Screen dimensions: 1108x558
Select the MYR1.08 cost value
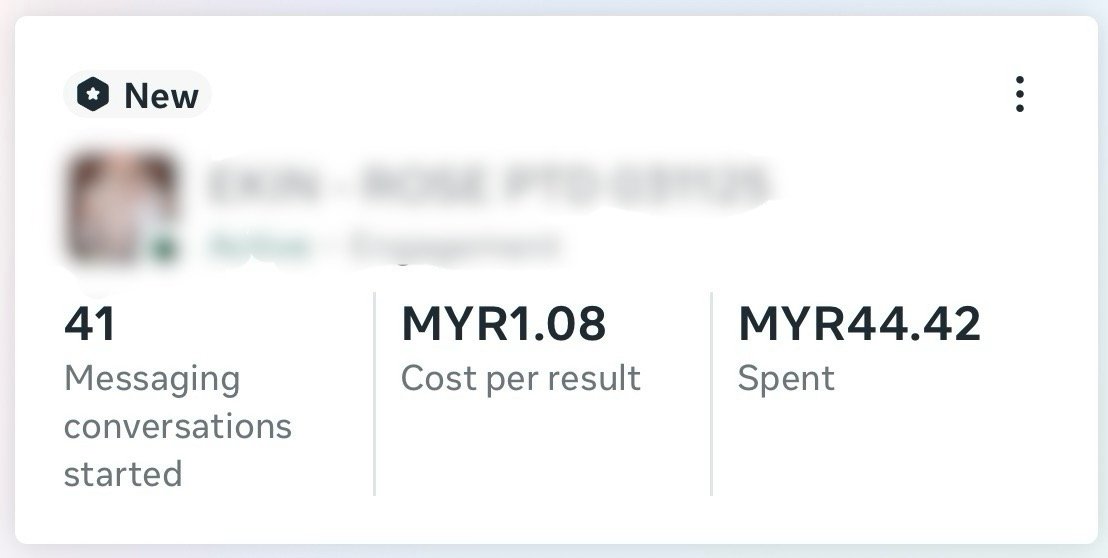(x=504, y=324)
